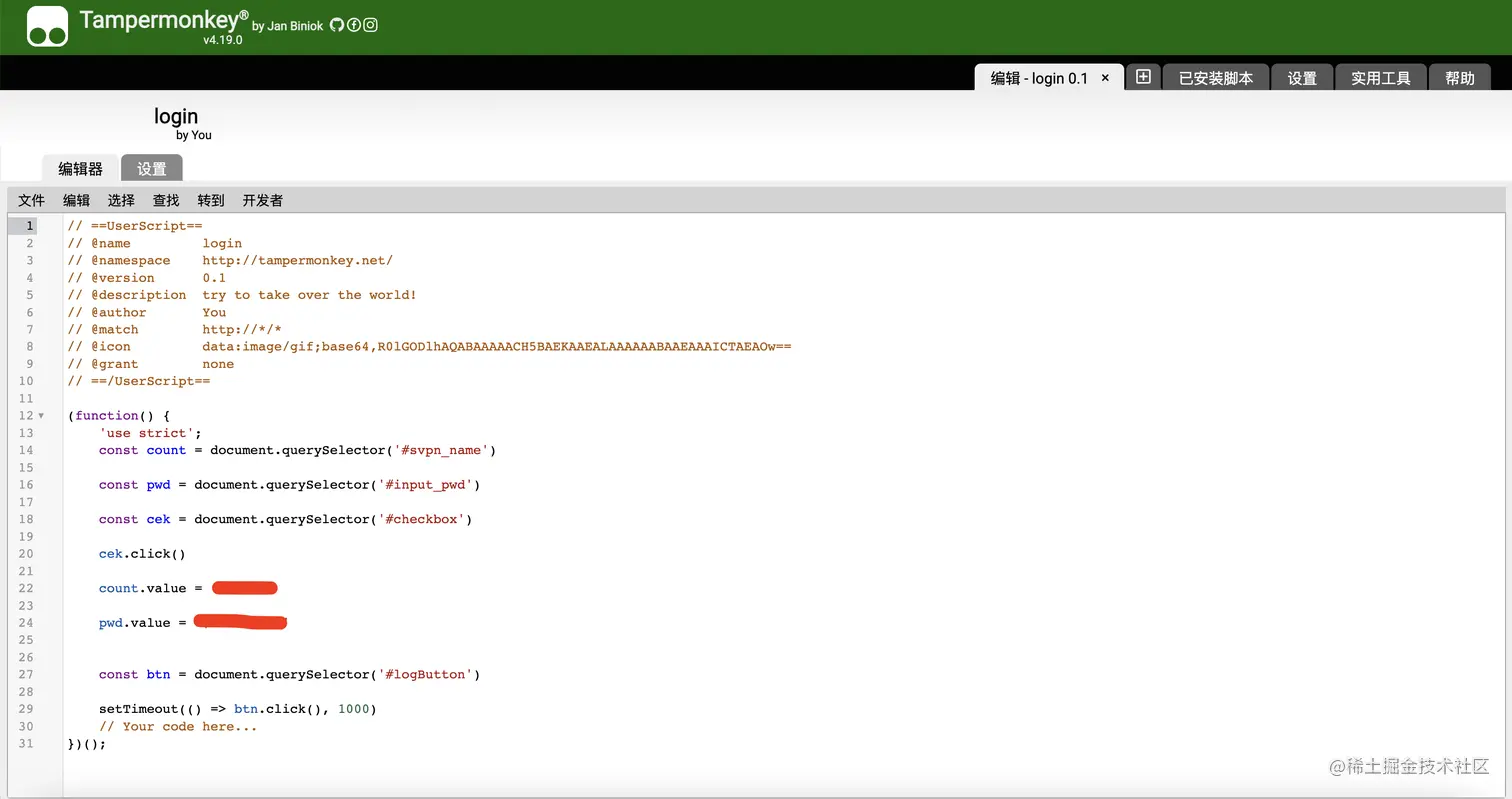Click the '#checkbox' selector string
1512x799 pixels.
click(x=421, y=519)
